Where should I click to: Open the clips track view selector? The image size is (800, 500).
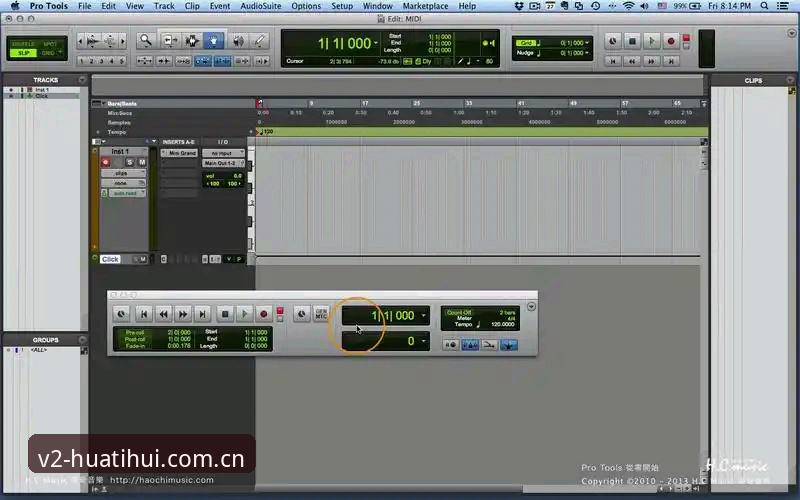click(x=123, y=173)
